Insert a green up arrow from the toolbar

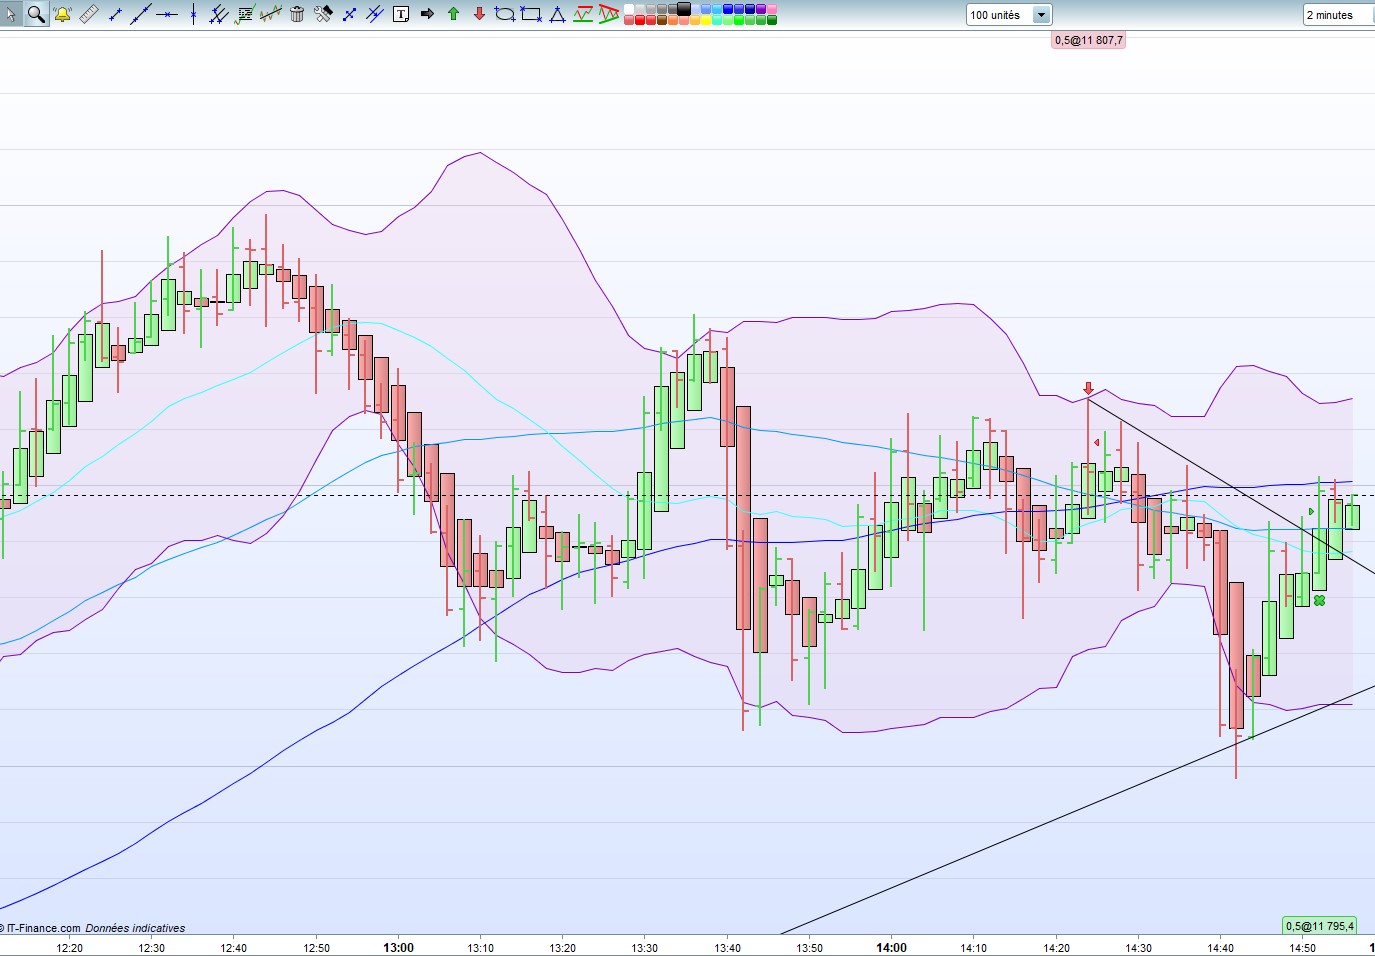(453, 14)
